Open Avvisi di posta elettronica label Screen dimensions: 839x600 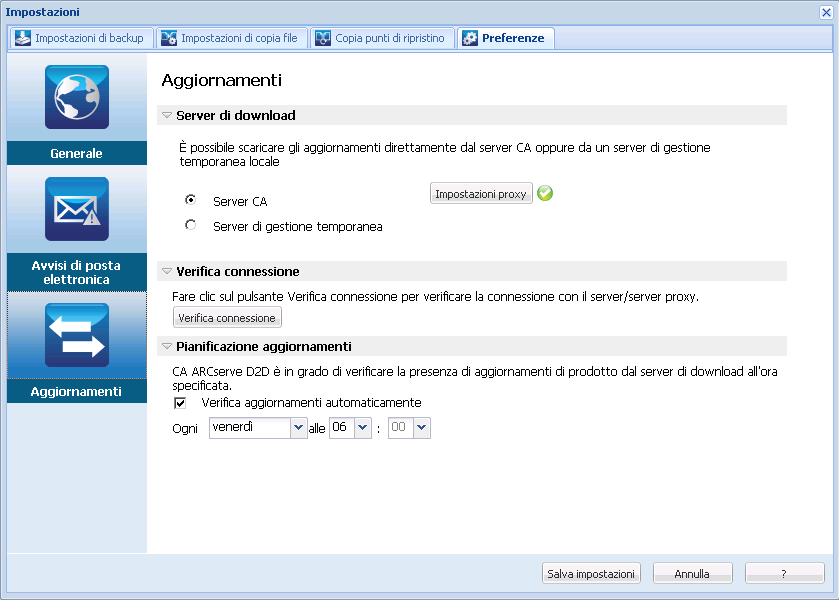[77, 272]
